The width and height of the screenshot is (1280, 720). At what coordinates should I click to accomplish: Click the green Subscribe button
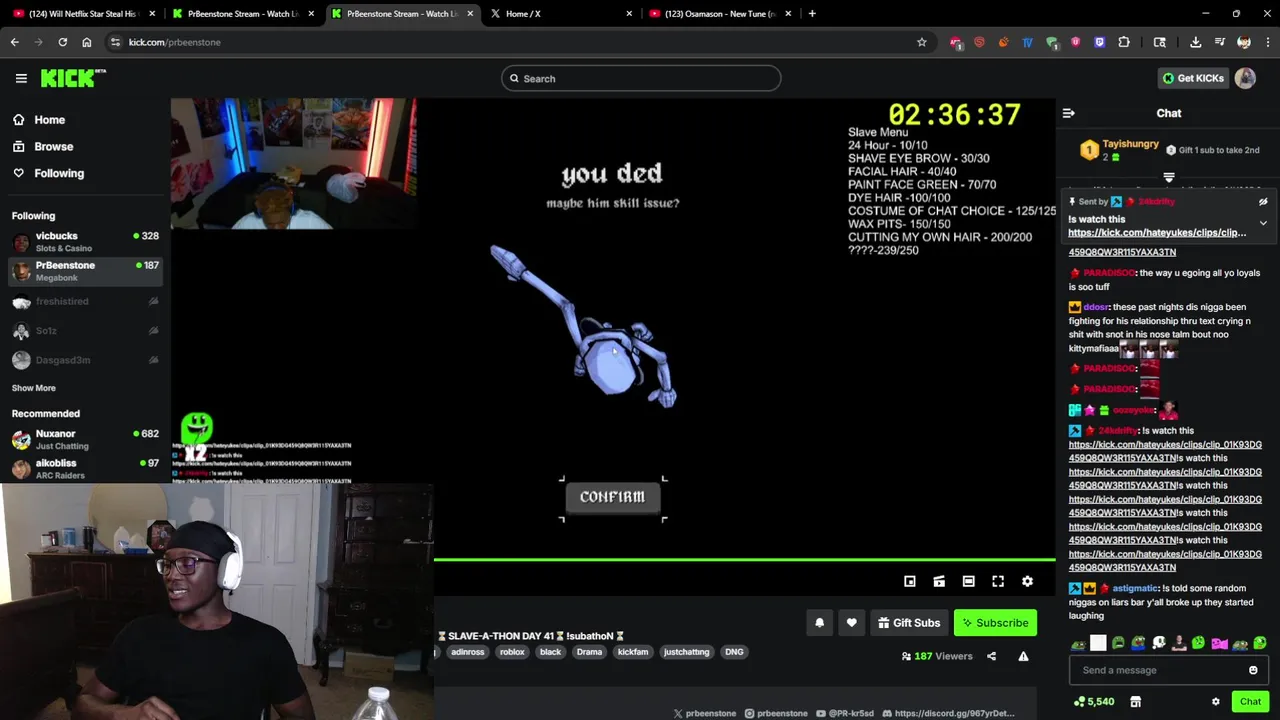(995, 623)
